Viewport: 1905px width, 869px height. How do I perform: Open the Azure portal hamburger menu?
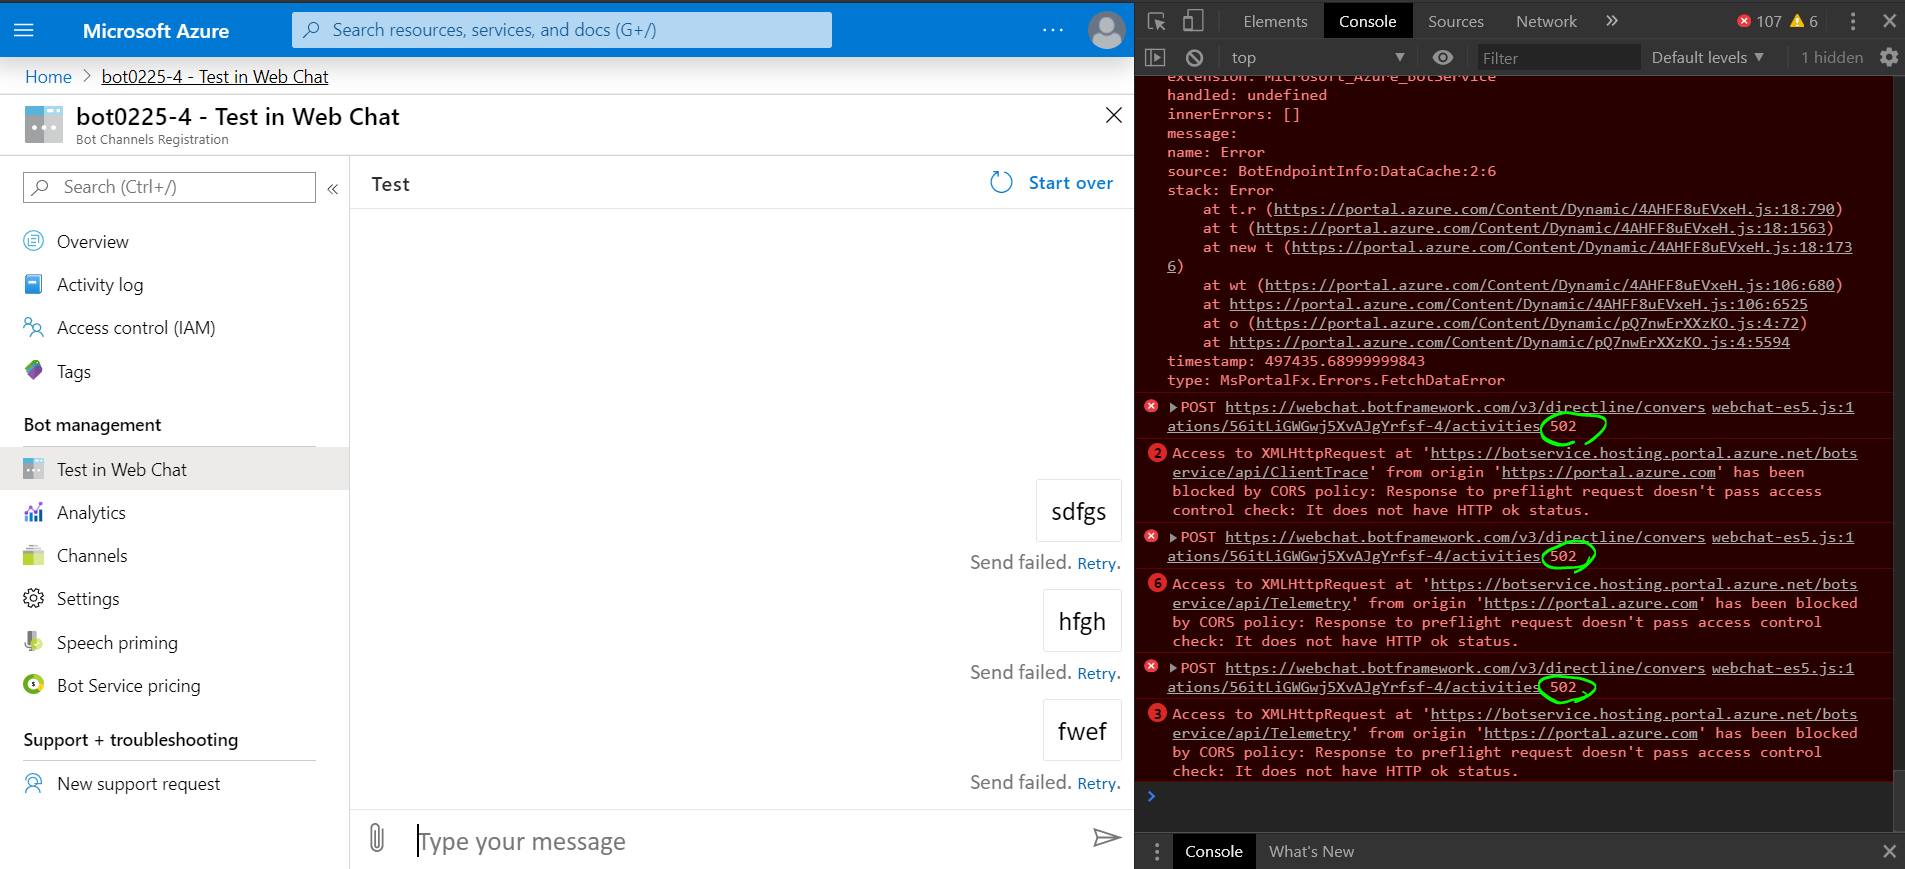click(x=24, y=30)
